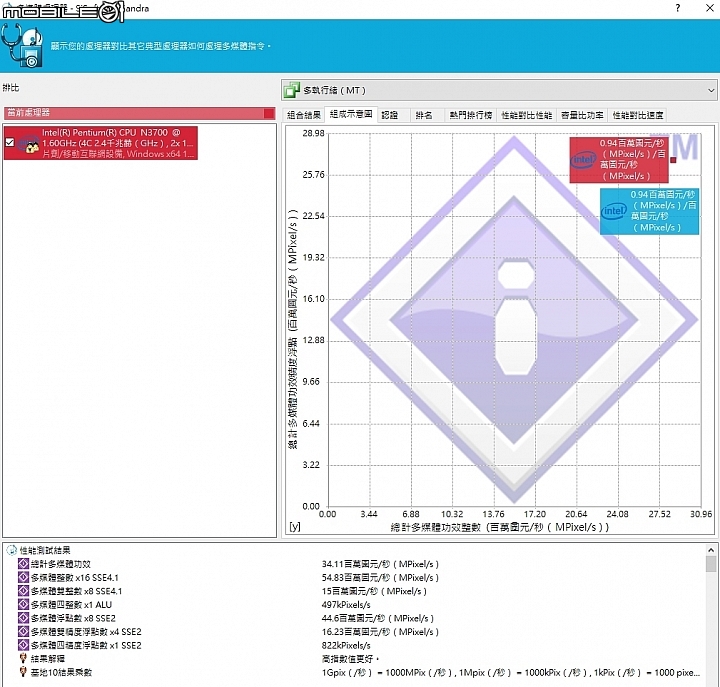Screen dimensions: 720x687
Task: Click the pin icon beside 結果解釋
Action: point(23,659)
